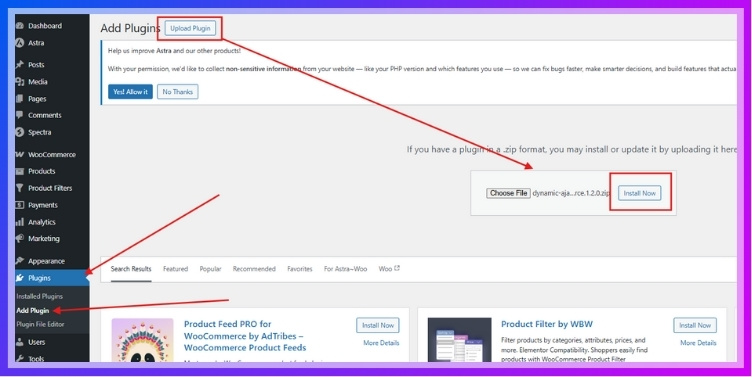Install Now for Product Filter by WBW

tap(695, 325)
